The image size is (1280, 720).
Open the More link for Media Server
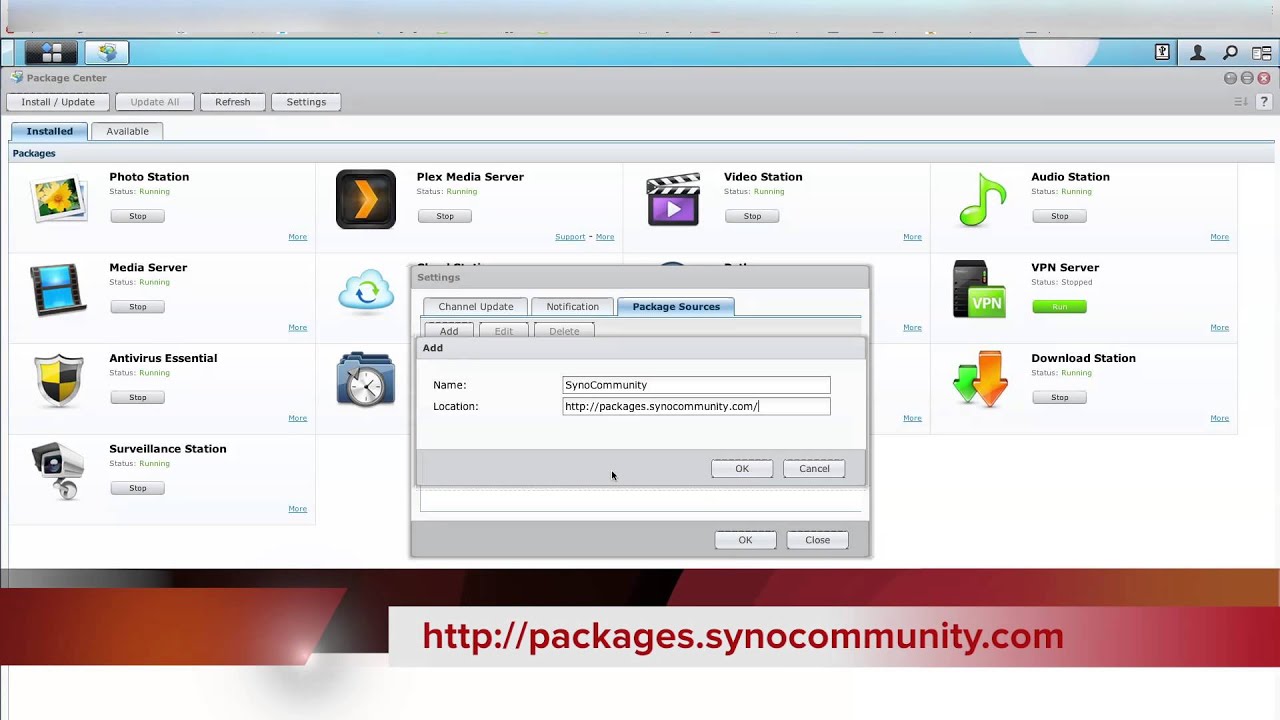click(297, 328)
